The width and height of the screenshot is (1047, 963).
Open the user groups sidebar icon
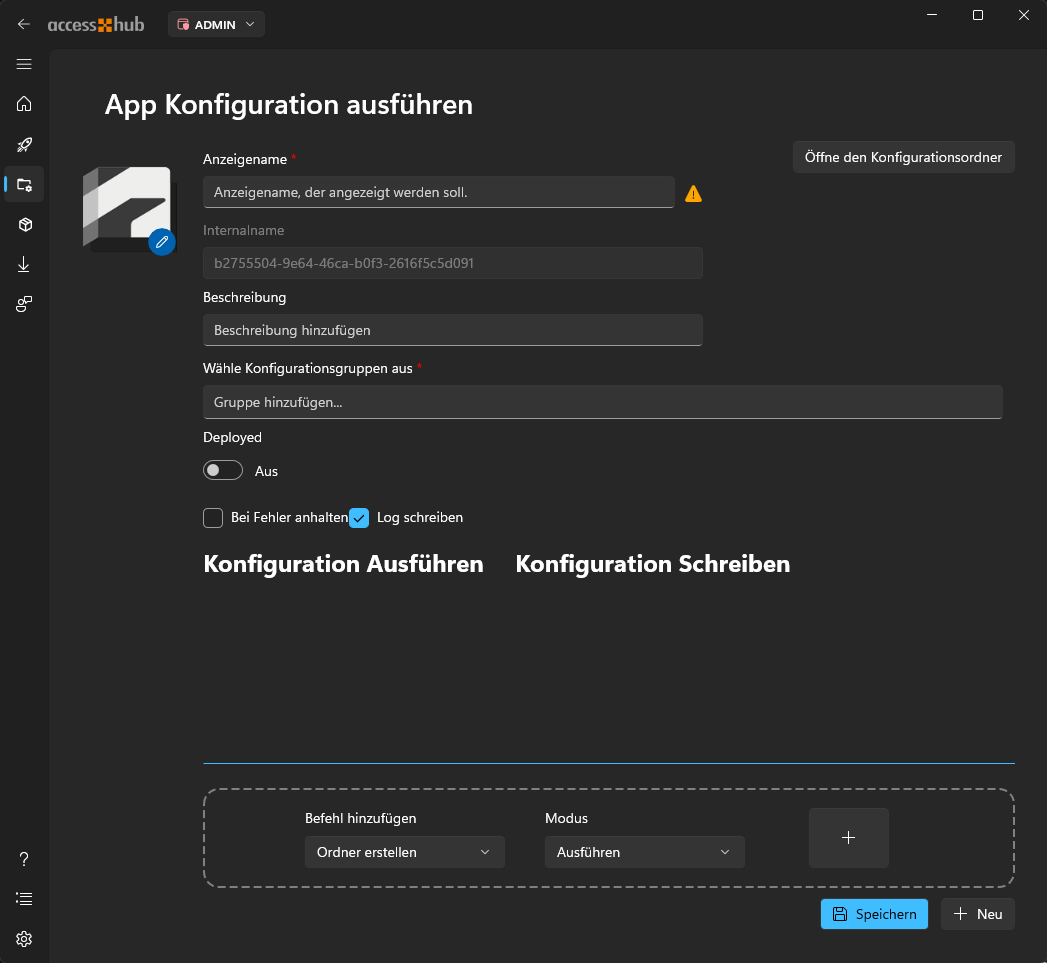[24, 305]
